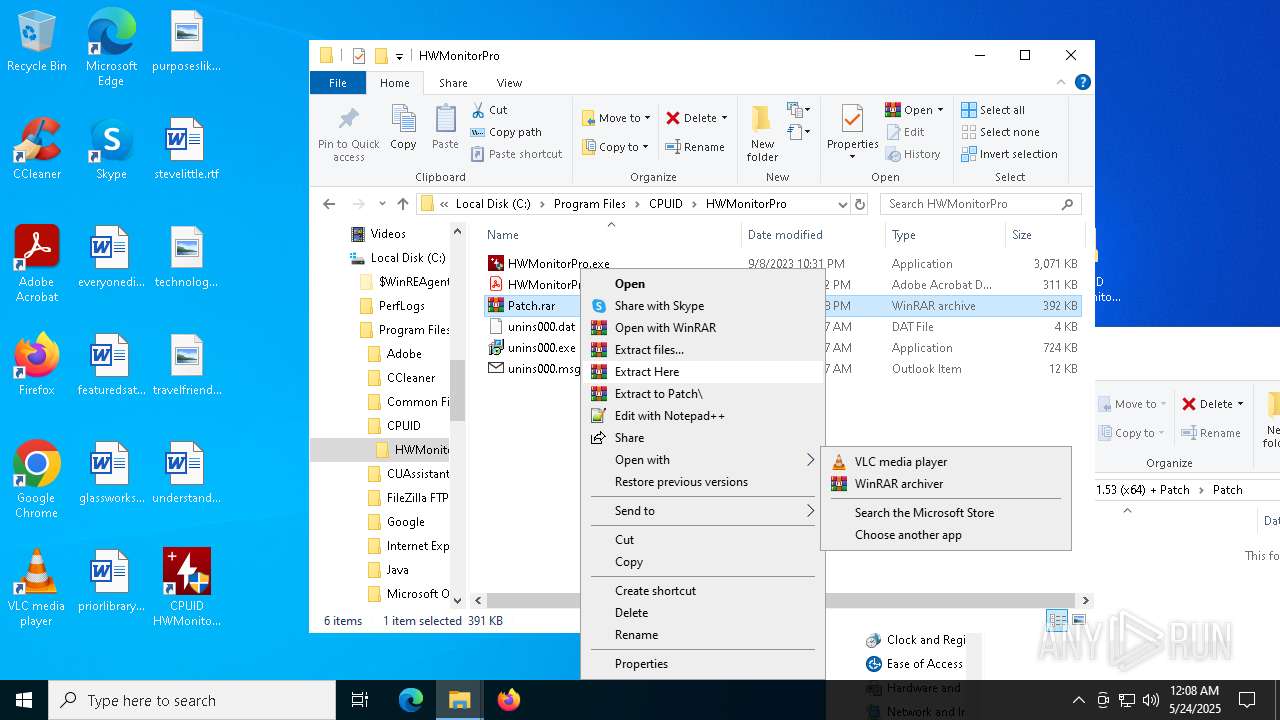Select CCleaner folder in navigation tree
This screenshot has width=1280, height=720.
[x=410, y=378]
